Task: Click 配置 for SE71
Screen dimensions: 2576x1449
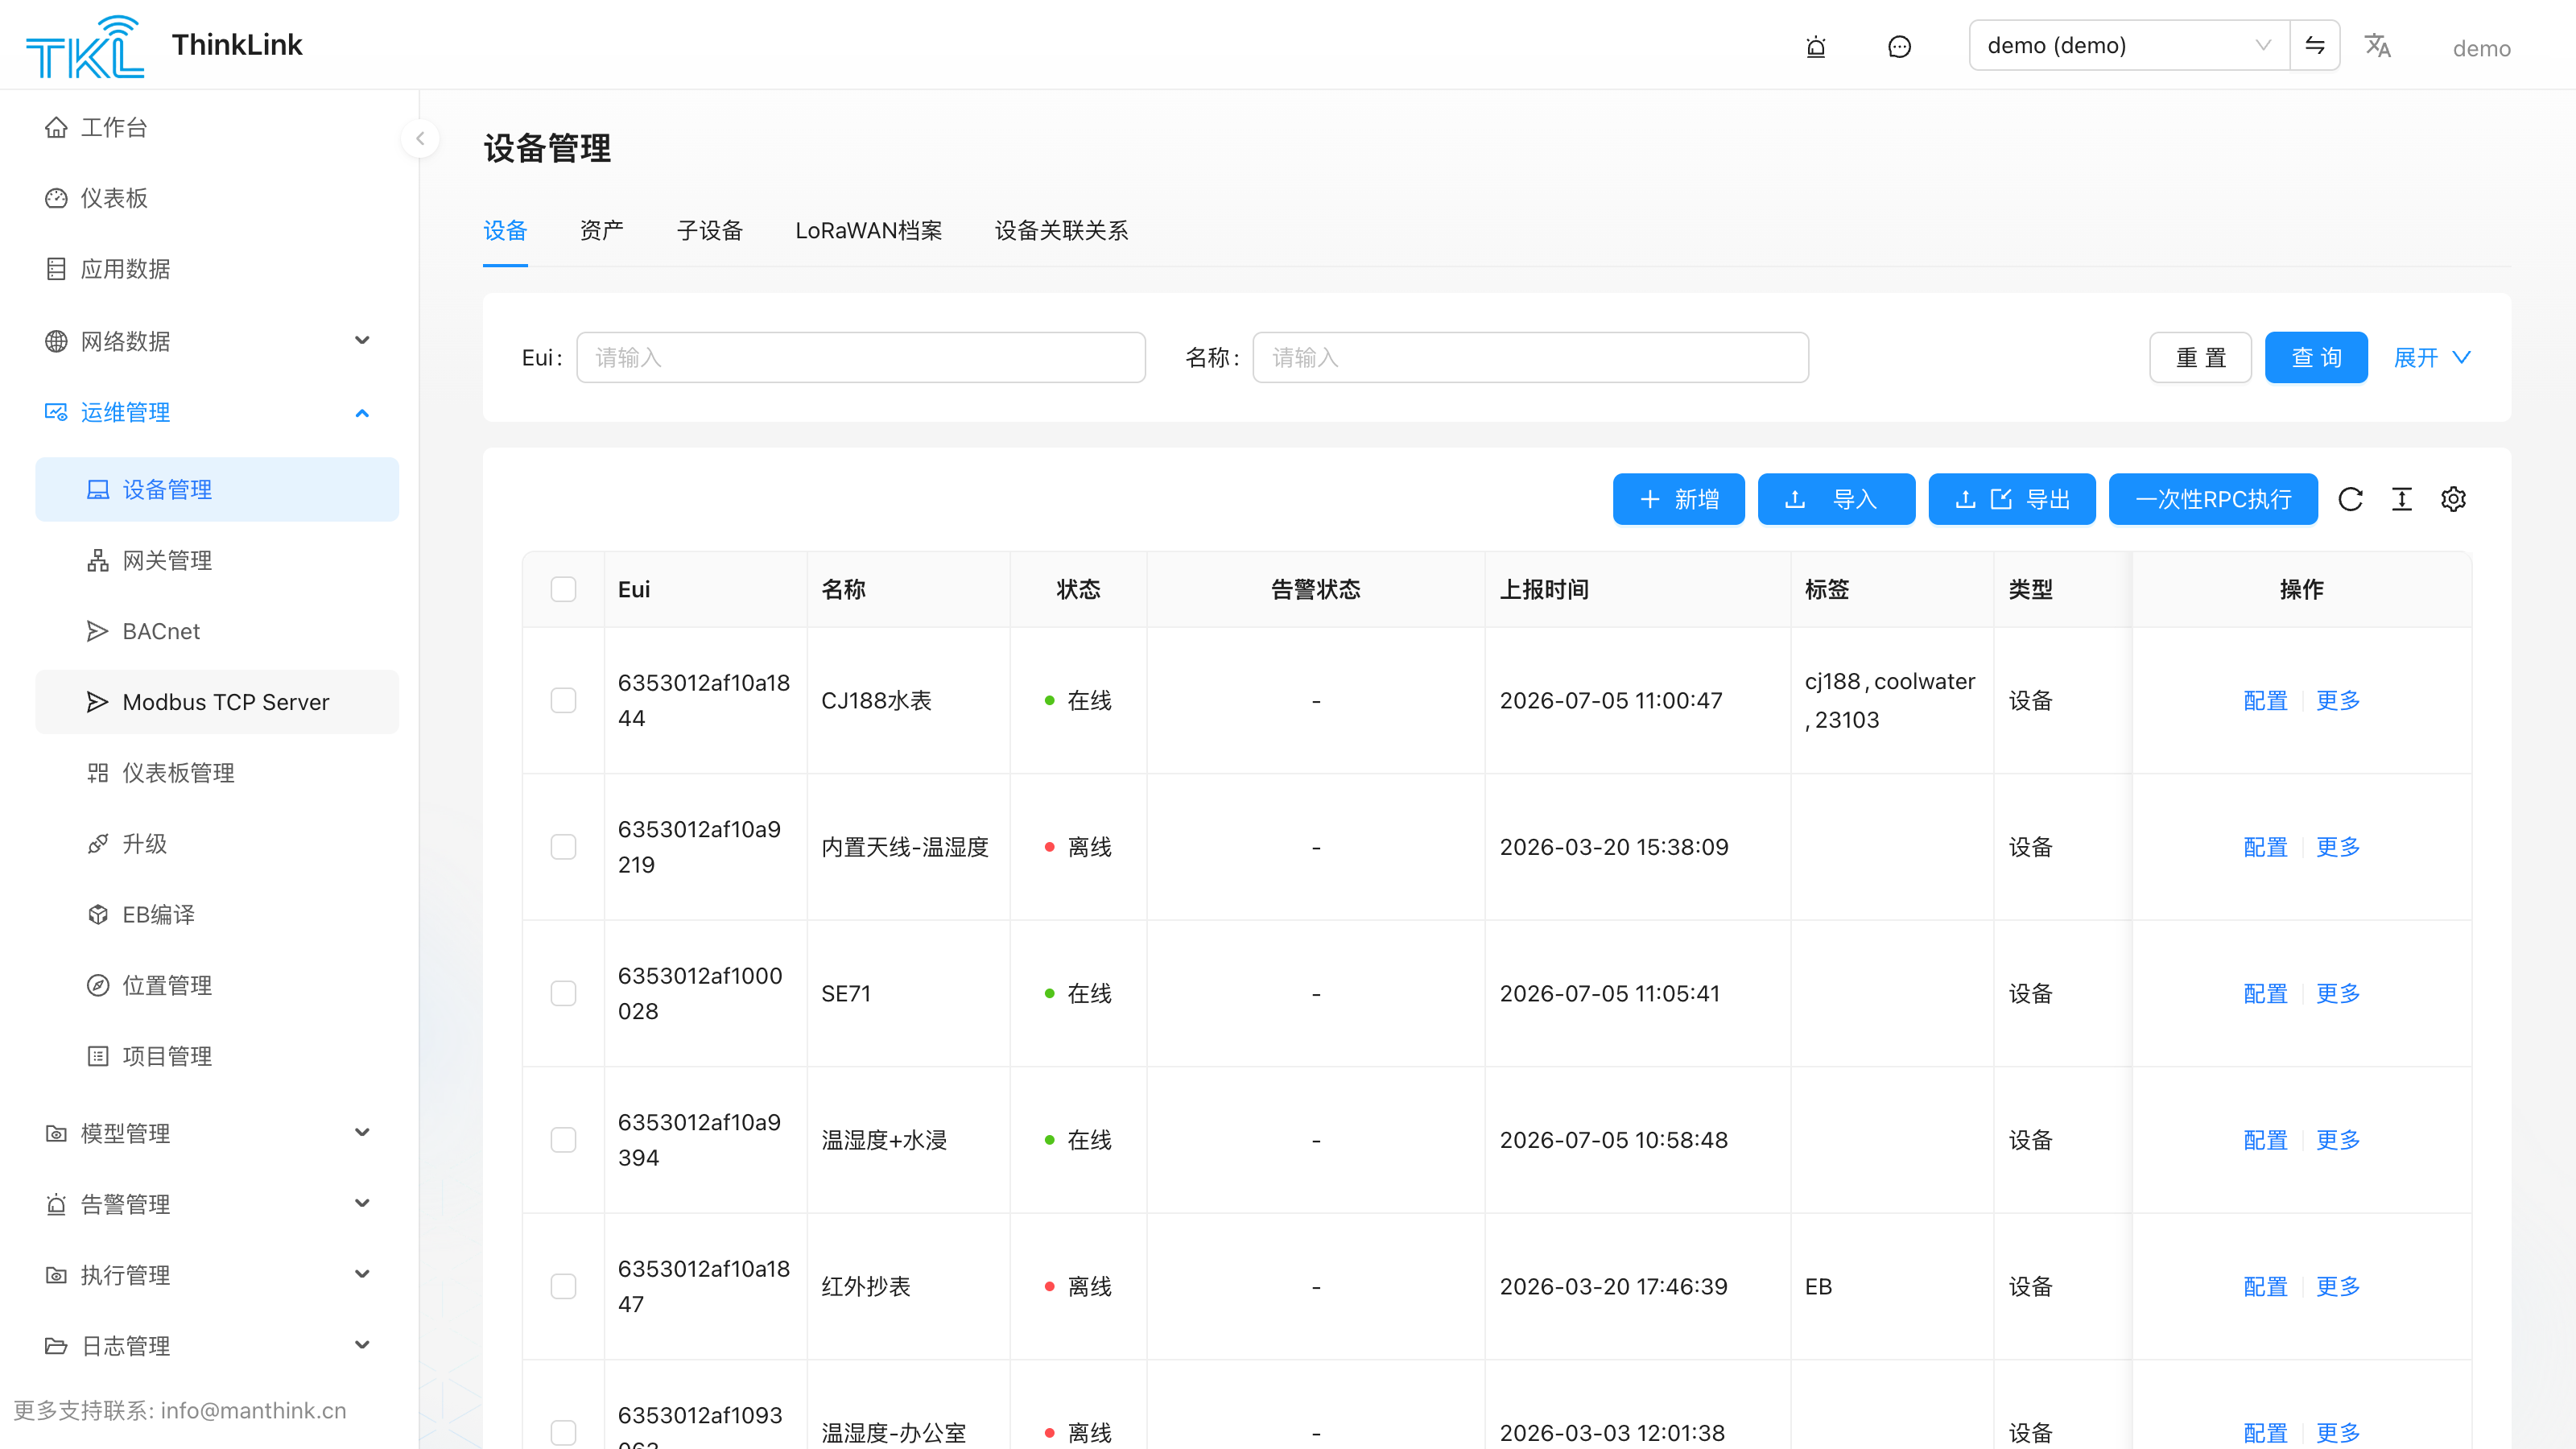Action: [2265, 993]
